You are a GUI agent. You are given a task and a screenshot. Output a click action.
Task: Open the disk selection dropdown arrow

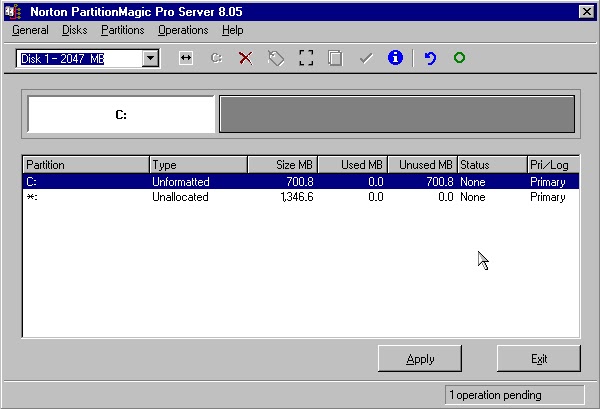[150, 58]
